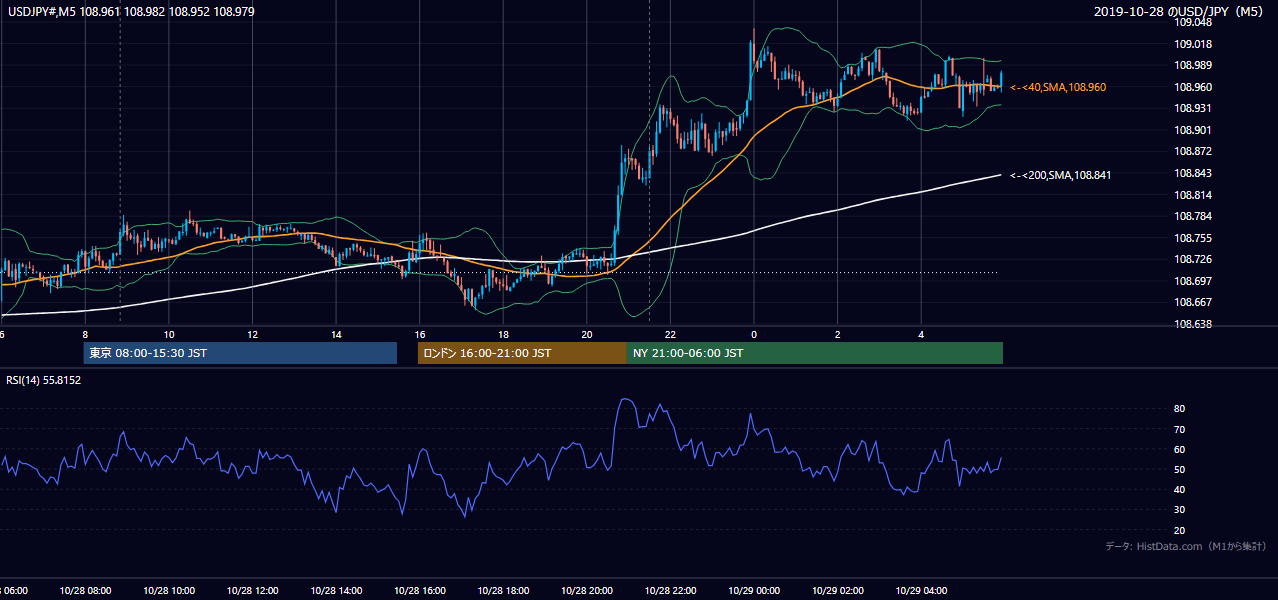The image size is (1278, 600).
Task: Click price level 108.755 on the axis
Action: 1192,238
